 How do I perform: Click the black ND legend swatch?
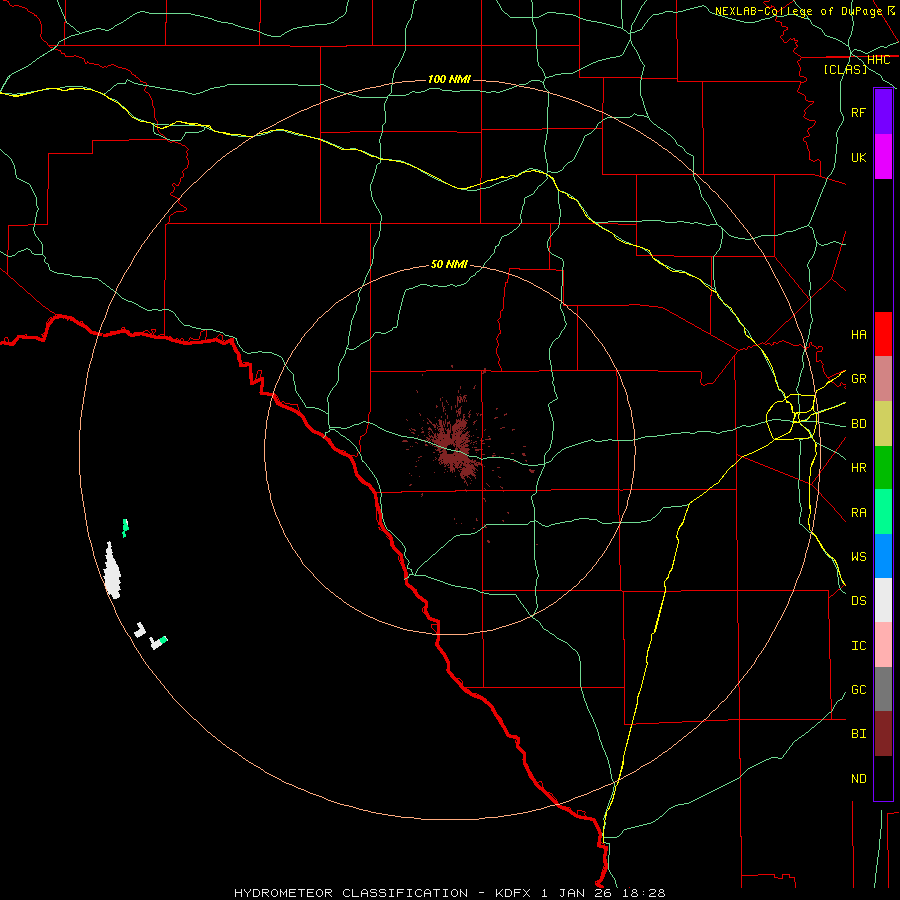883,778
